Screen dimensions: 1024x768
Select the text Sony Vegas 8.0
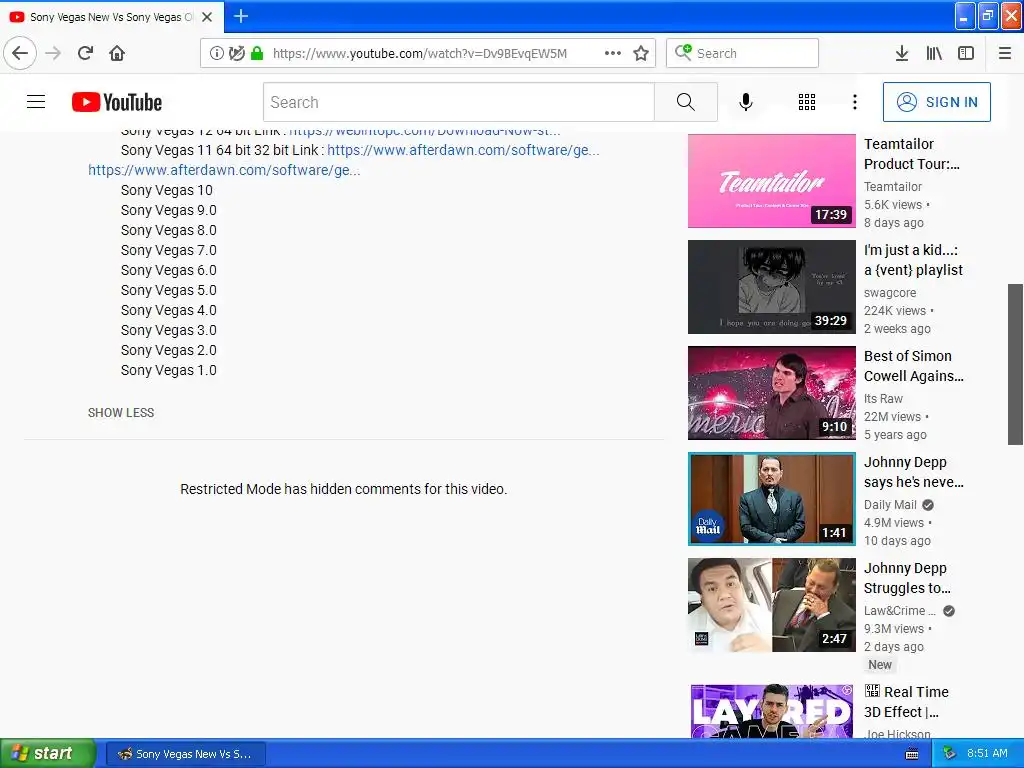[x=168, y=230]
